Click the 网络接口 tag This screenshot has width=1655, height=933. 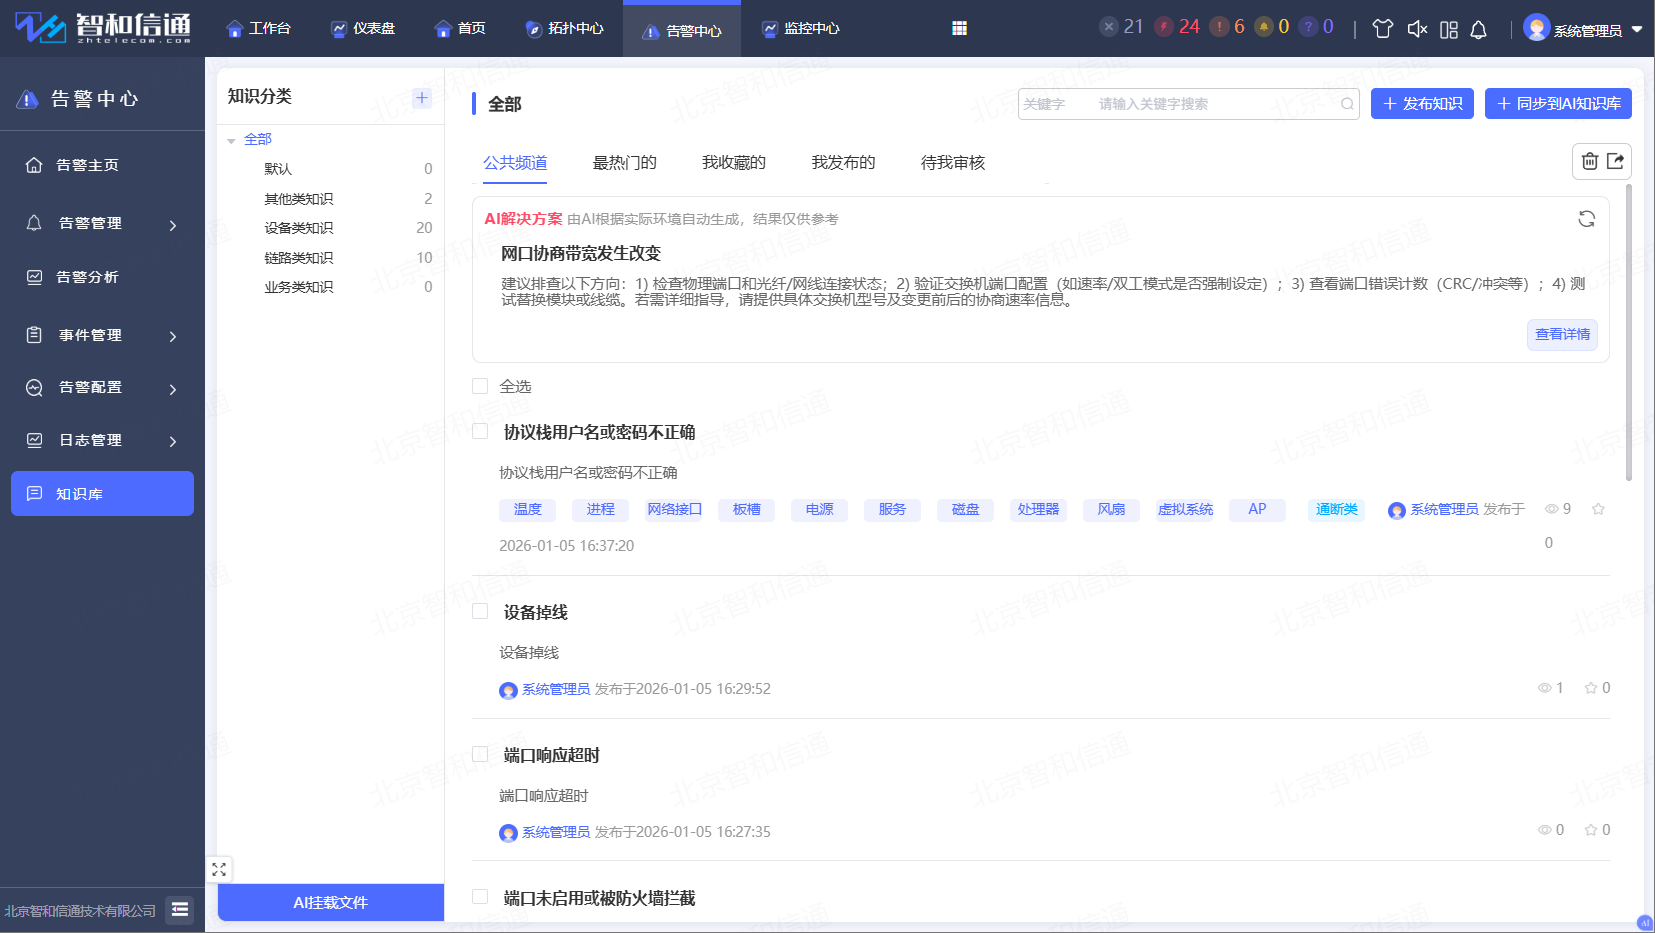pos(674,510)
